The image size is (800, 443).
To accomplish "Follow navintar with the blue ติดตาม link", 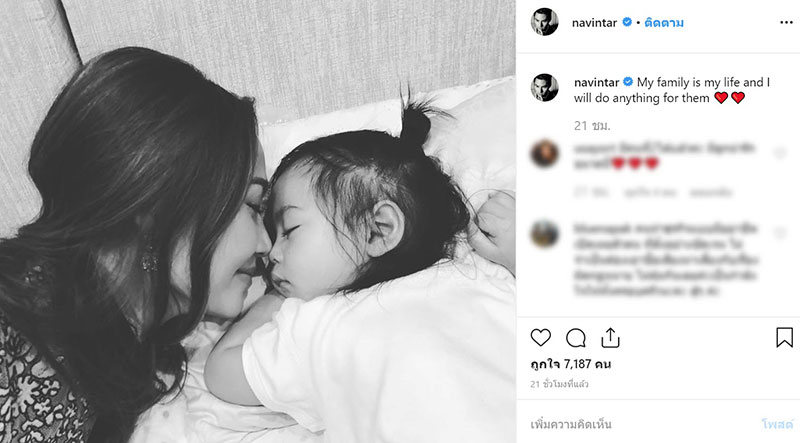I will pyautogui.click(x=664, y=22).
